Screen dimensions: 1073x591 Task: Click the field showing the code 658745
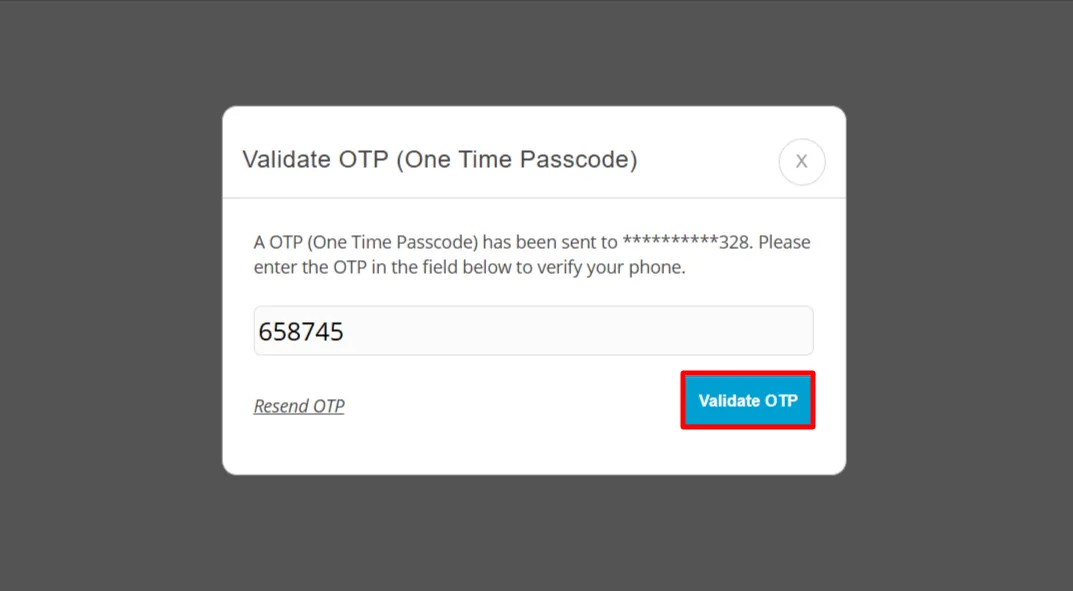(x=533, y=330)
